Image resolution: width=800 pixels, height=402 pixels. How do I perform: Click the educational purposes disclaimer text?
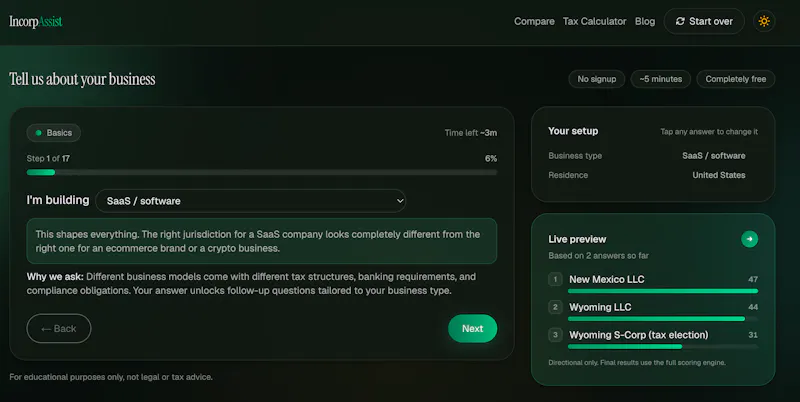pos(111,377)
